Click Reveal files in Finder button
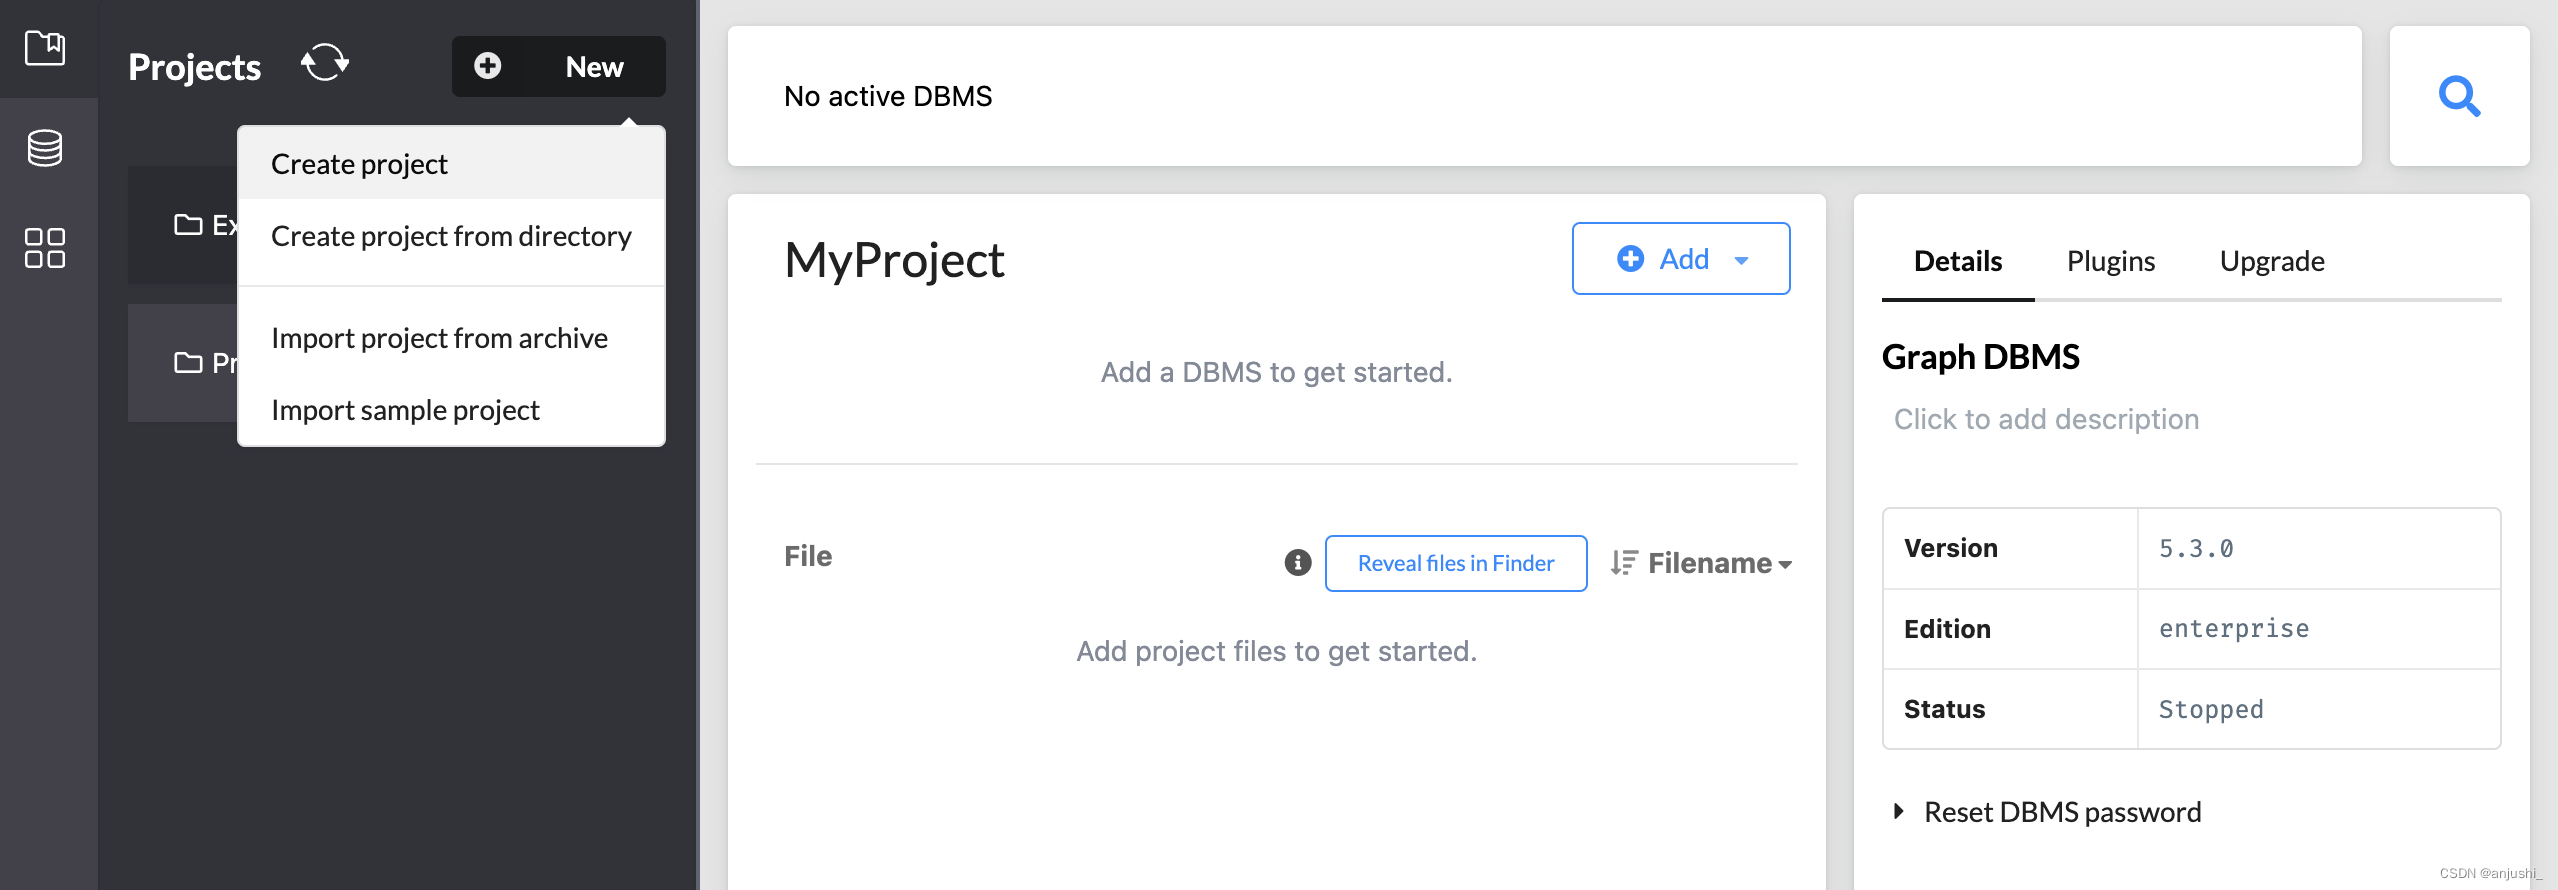 point(1455,563)
